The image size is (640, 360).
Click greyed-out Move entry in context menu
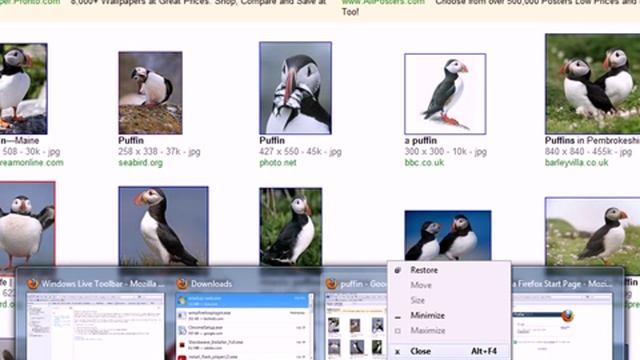(421, 285)
